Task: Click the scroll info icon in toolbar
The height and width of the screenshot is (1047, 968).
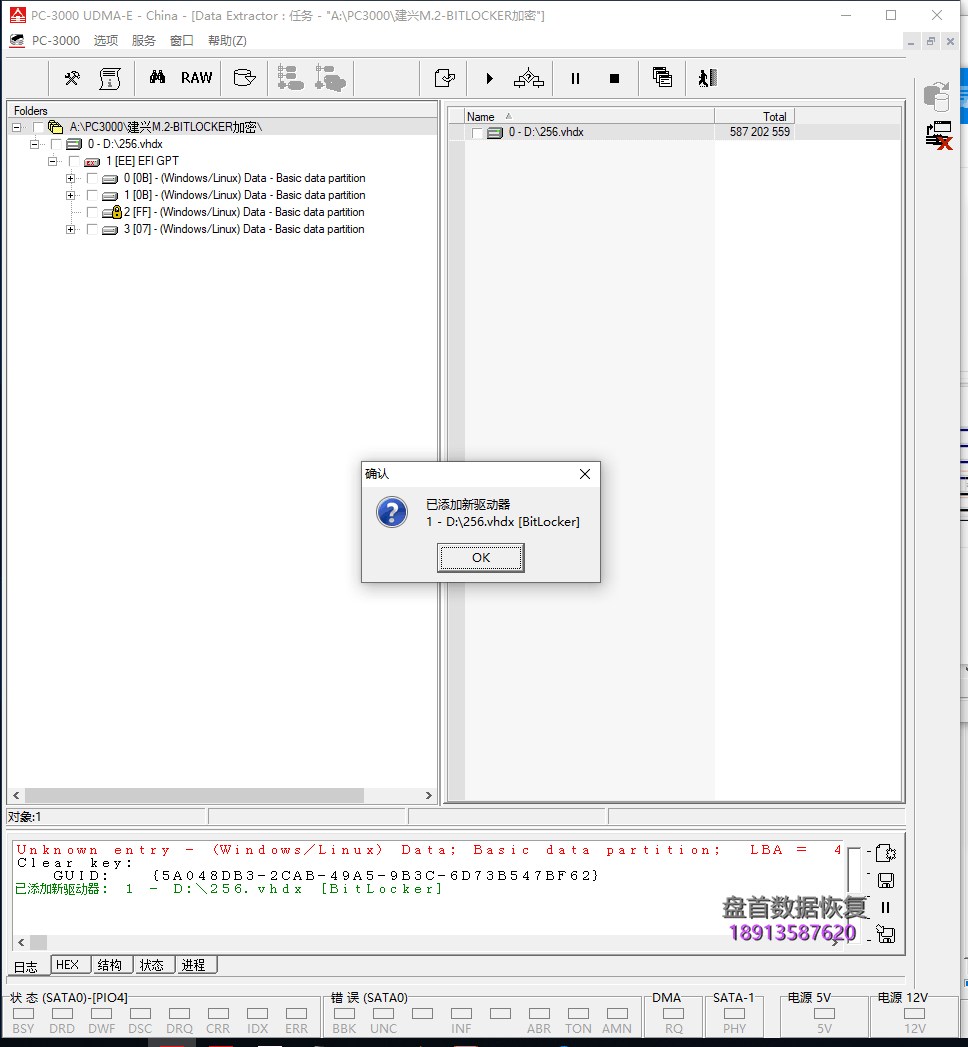Action: 110,78
